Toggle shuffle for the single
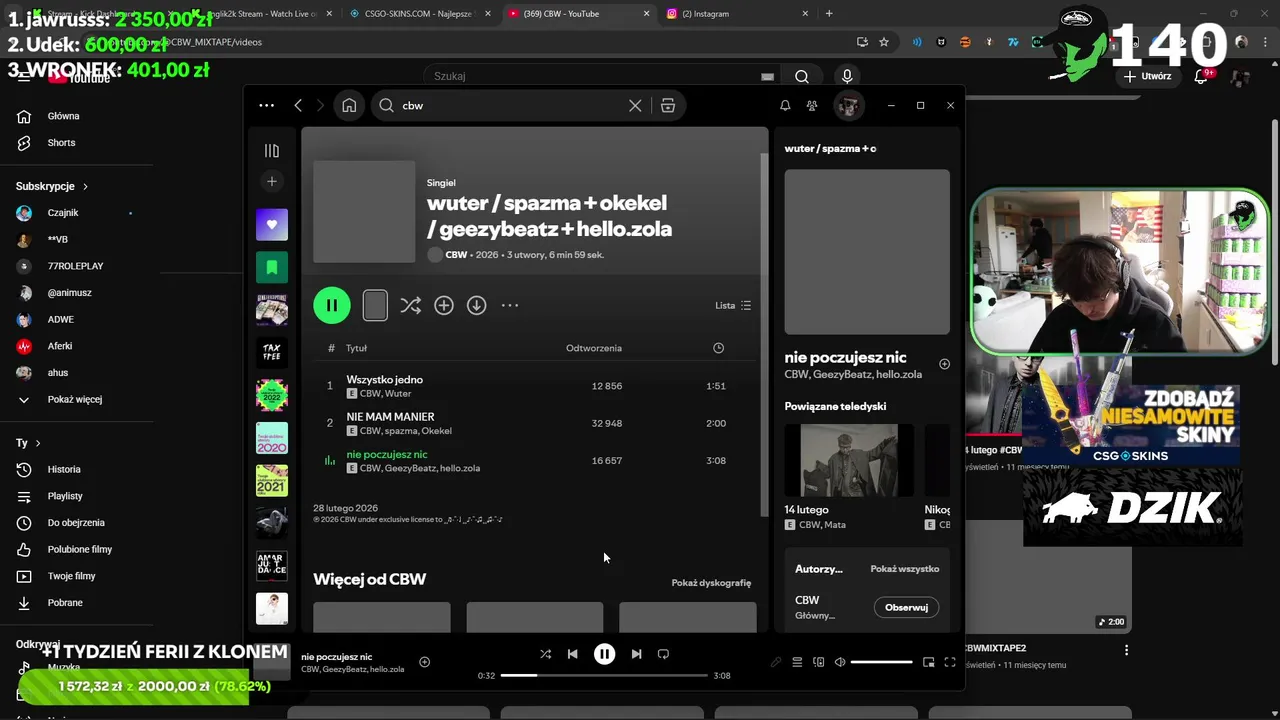The height and width of the screenshot is (720, 1280). coord(410,305)
